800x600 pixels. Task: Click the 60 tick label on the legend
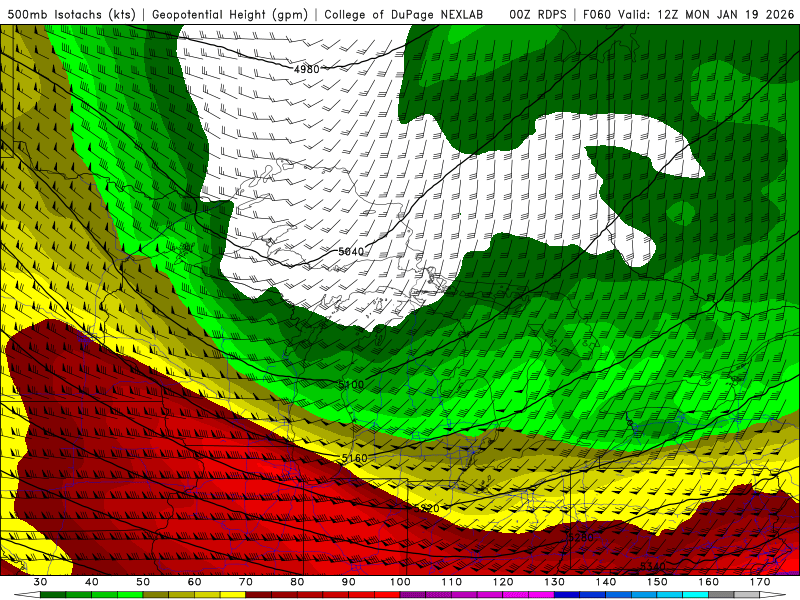pyautogui.click(x=194, y=582)
